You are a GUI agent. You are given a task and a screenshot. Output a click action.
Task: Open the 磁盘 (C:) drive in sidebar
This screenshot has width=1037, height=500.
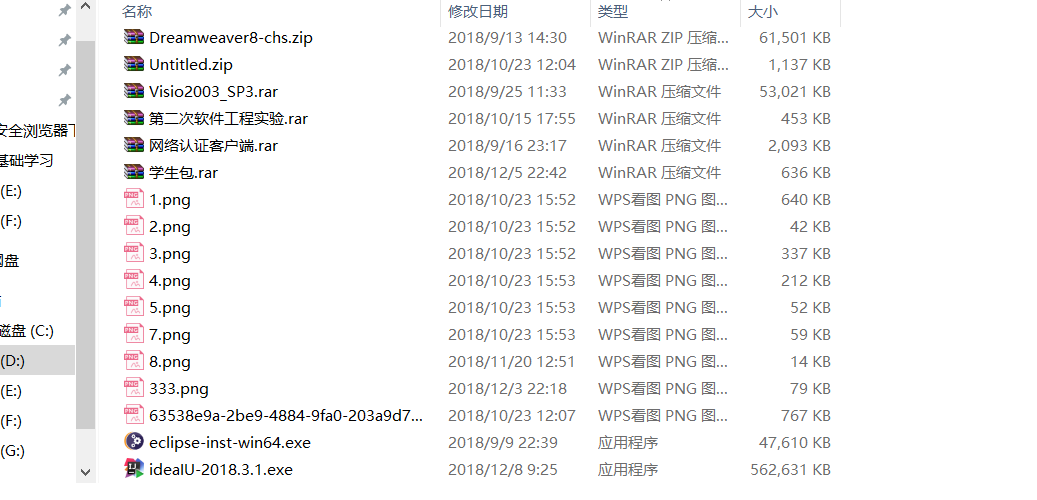pyautogui.click(x=27, y=331)
